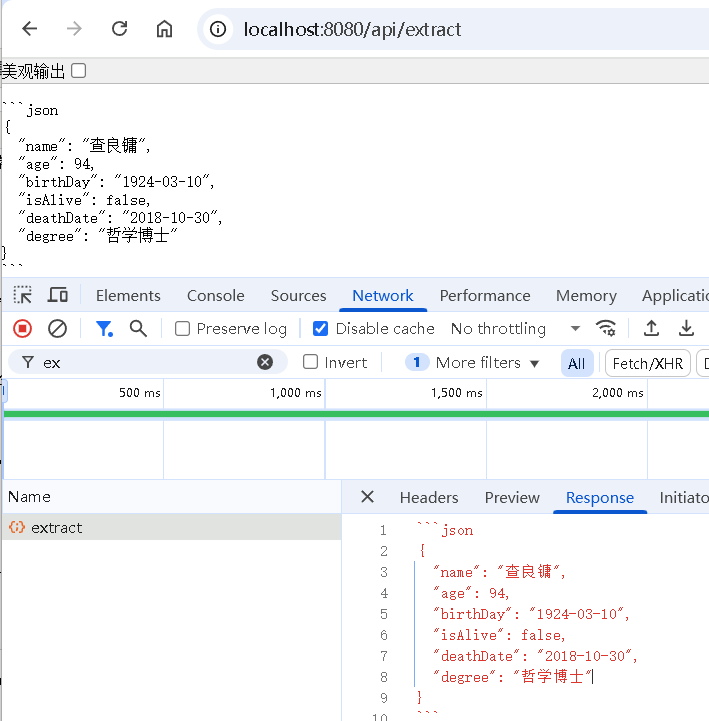Click the 500 ms timeline label
The height and width of the screenshot is (721, 709).
(x=139, y=393)
